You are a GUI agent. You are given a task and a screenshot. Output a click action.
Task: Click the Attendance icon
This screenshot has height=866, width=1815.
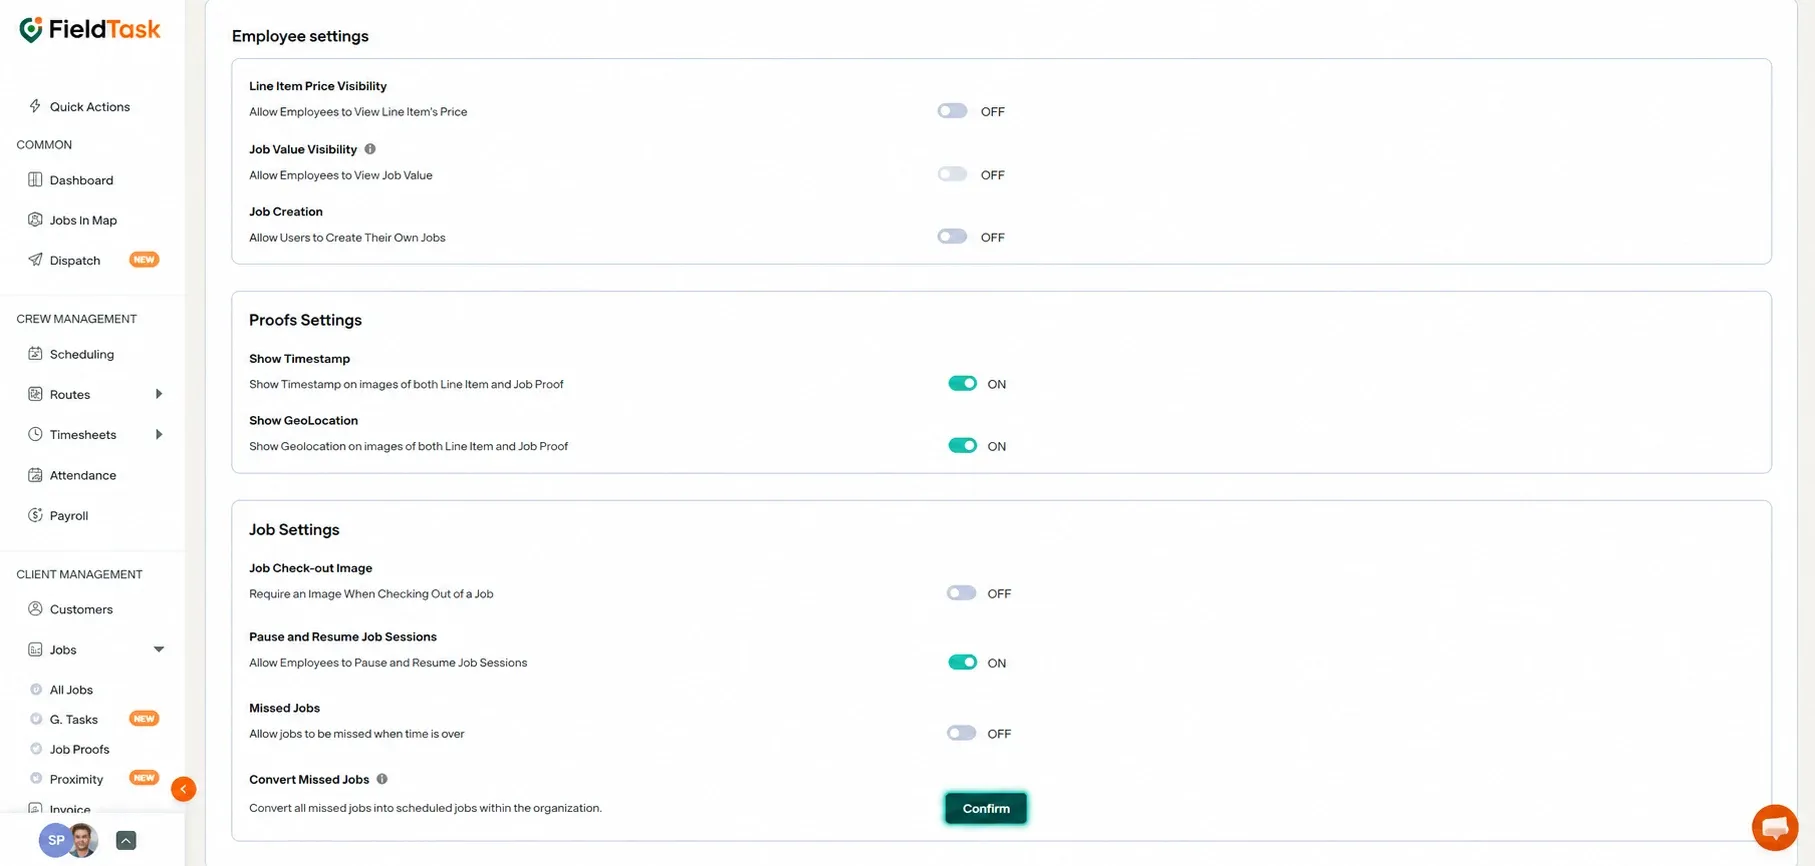[x=35, y=475]
